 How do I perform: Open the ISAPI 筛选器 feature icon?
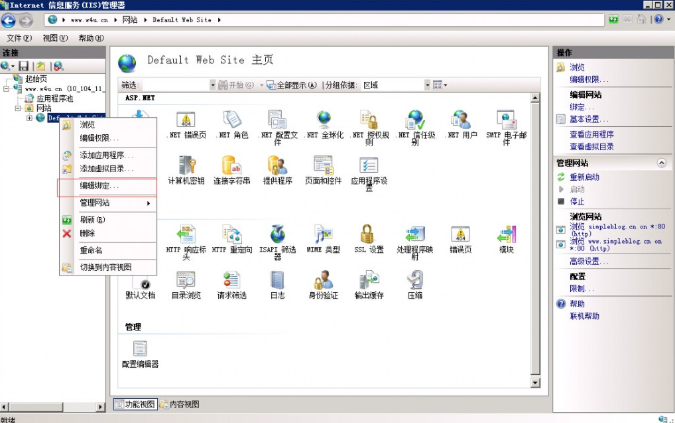coord(278,235)
